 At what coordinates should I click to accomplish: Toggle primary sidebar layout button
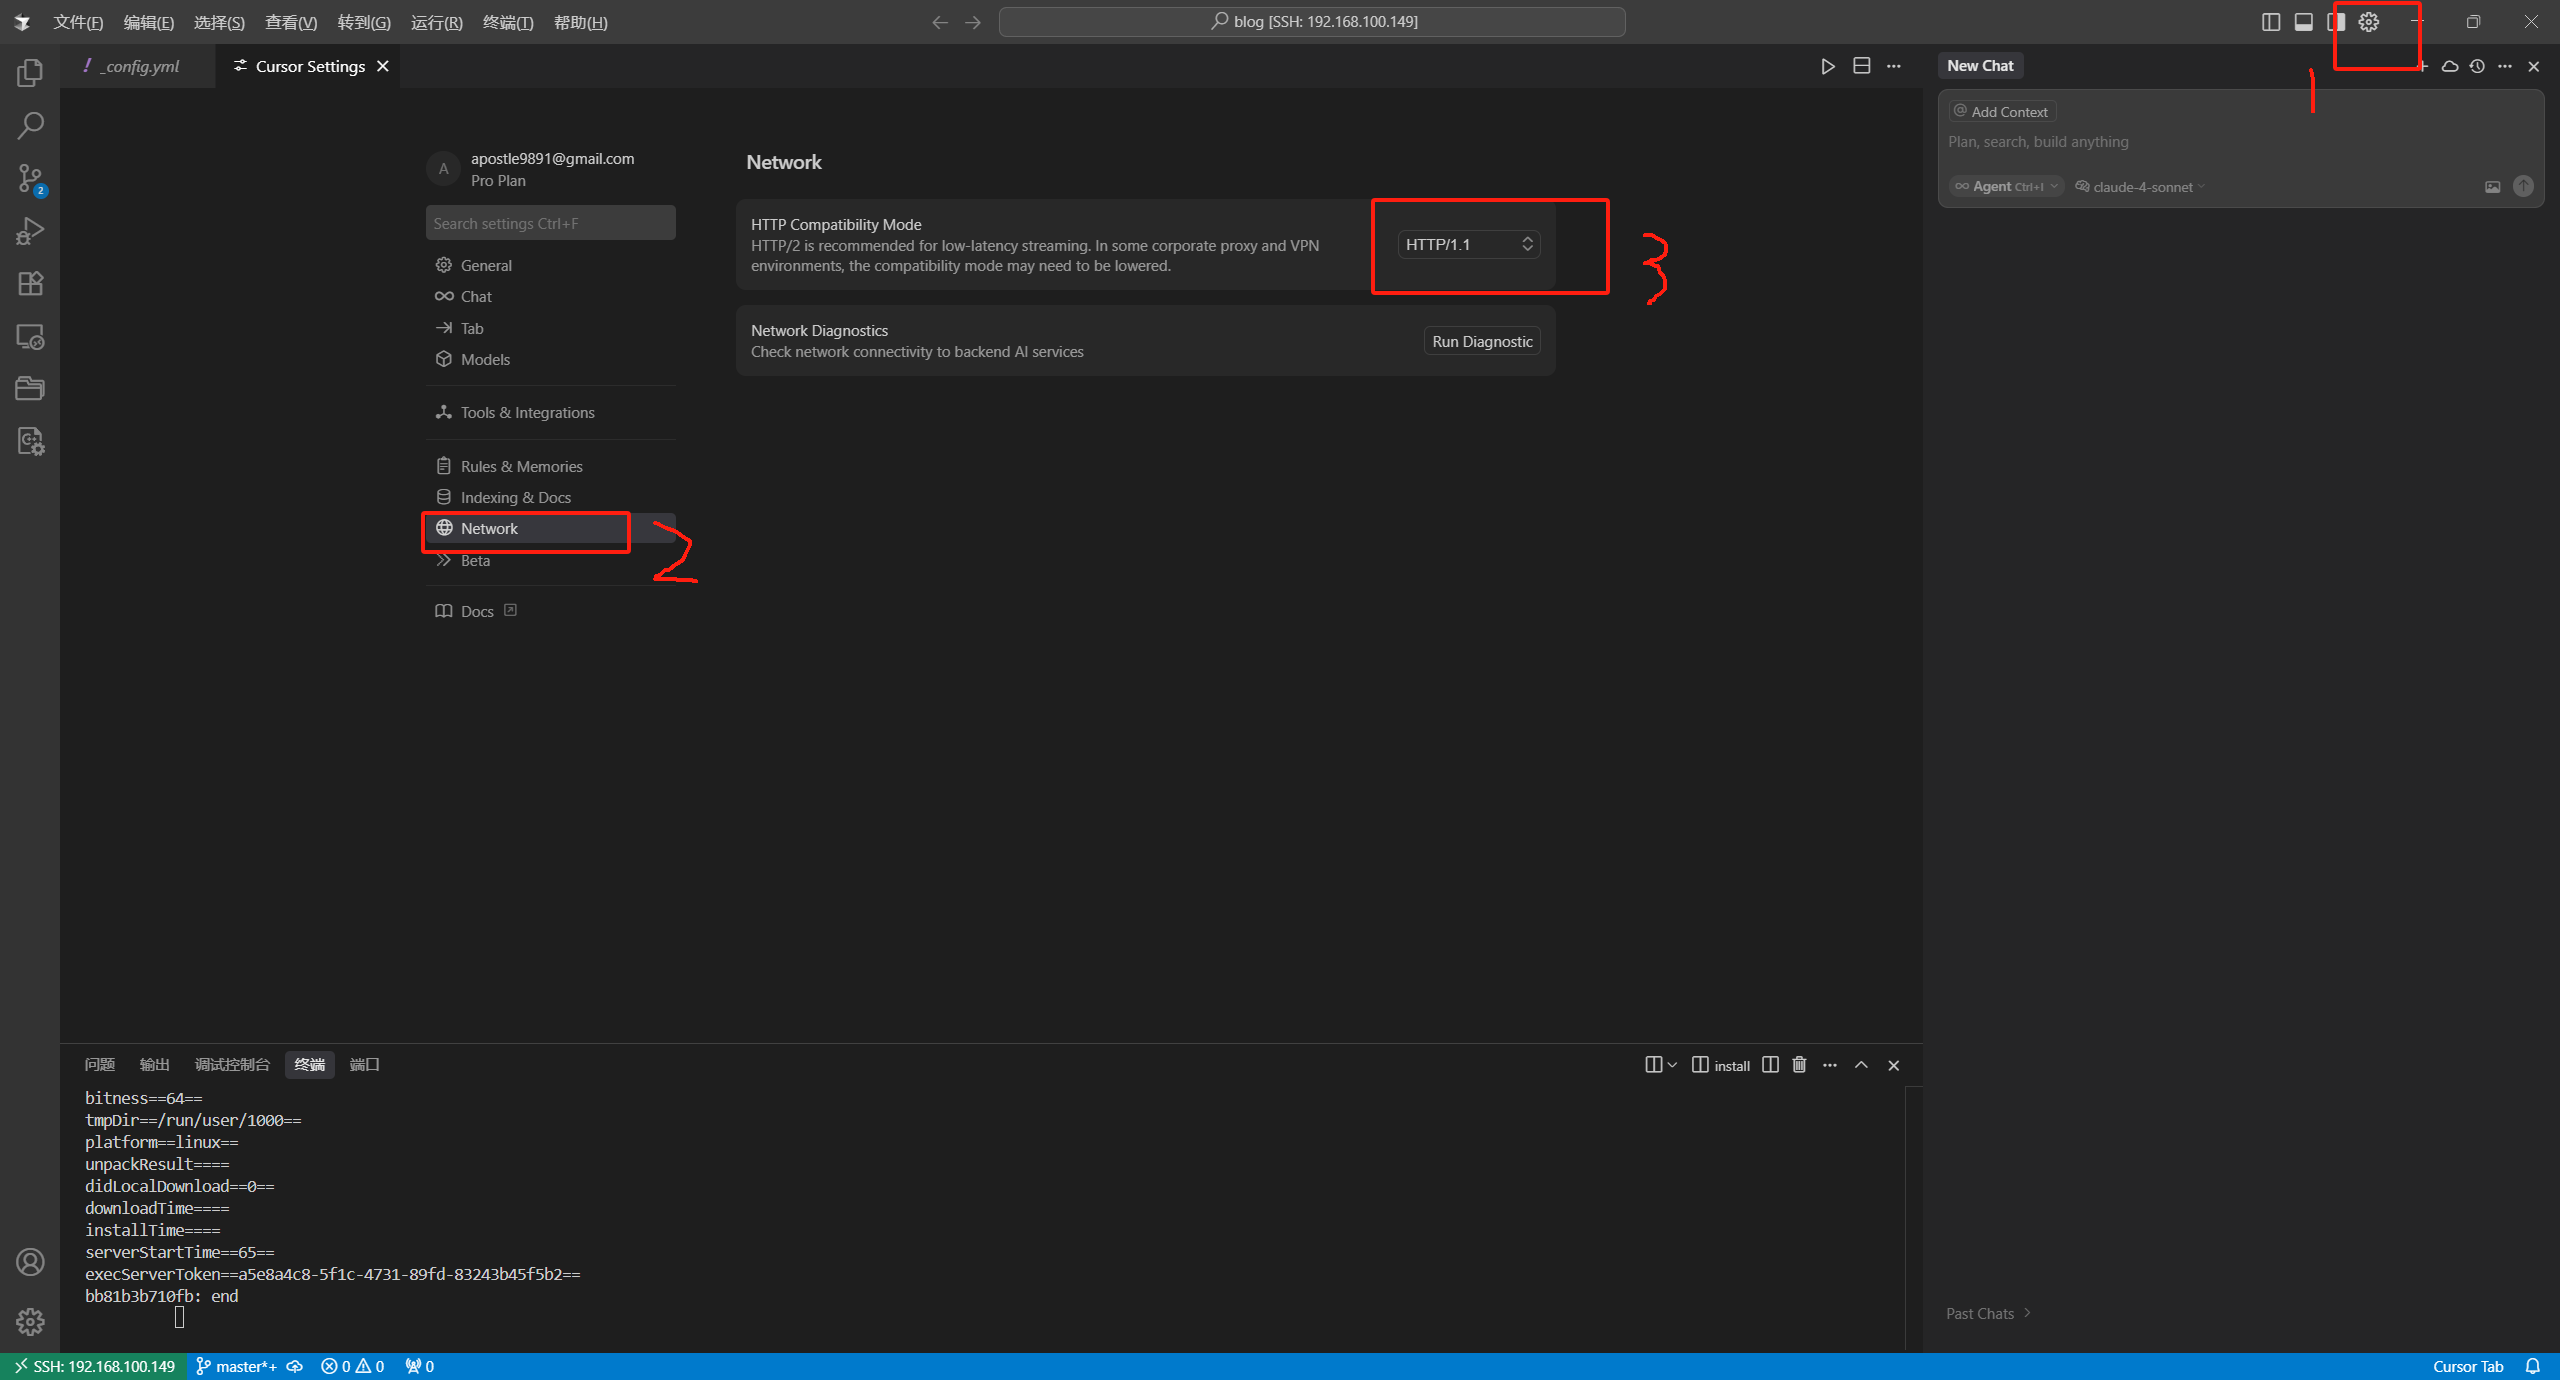coord(2271,22)
